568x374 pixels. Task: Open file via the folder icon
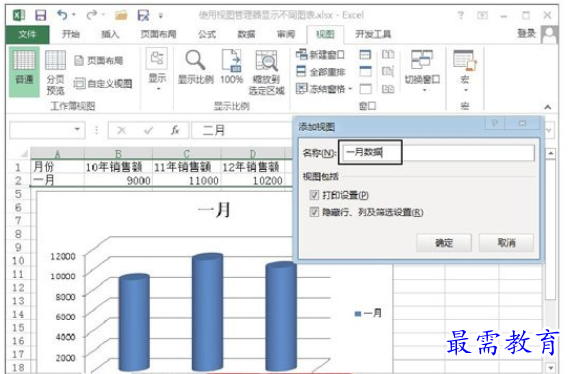click(121, 15)
